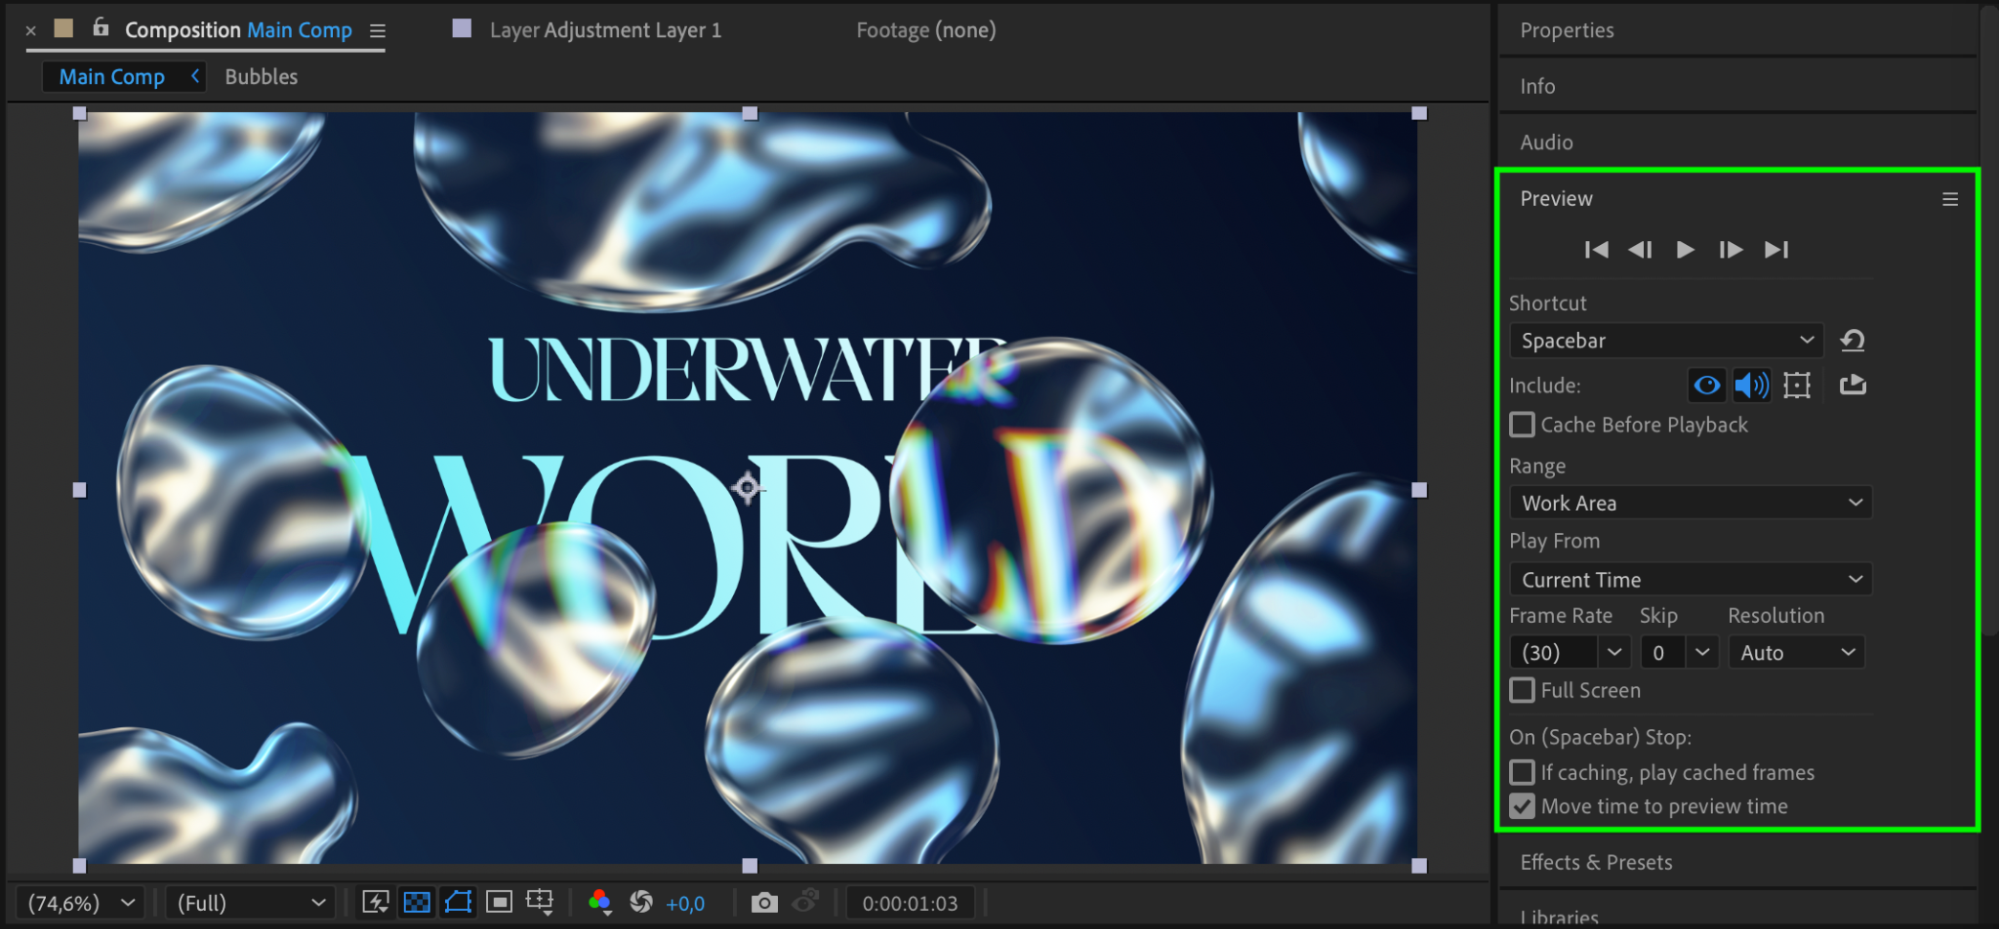Uncheck Move time to preview time
Viewport: 1999px width, 930px height.
(1522, 806)
